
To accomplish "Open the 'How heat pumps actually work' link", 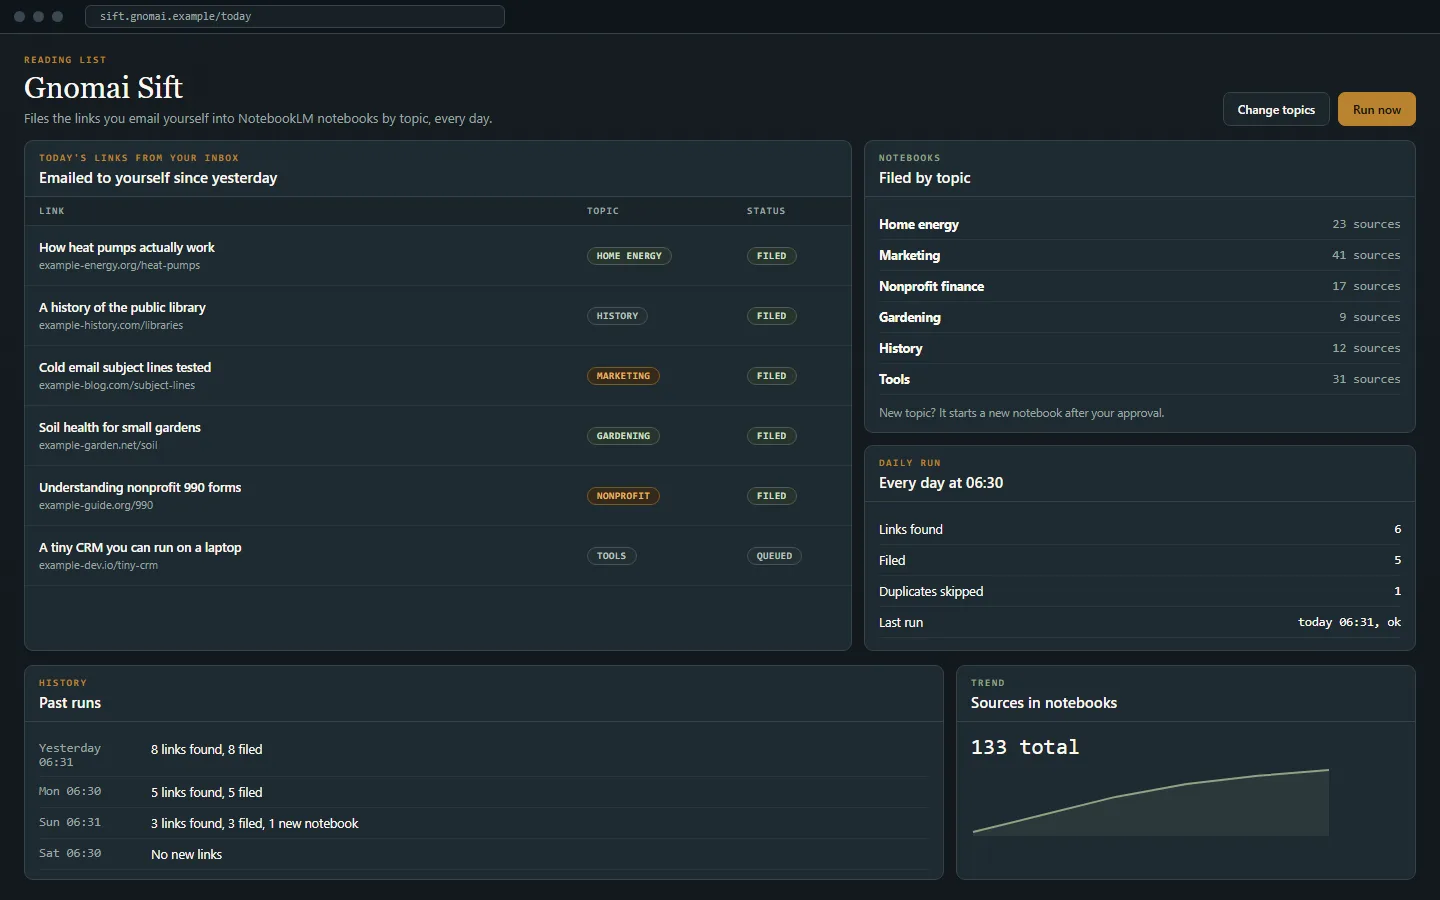I will tap(127, 248).
